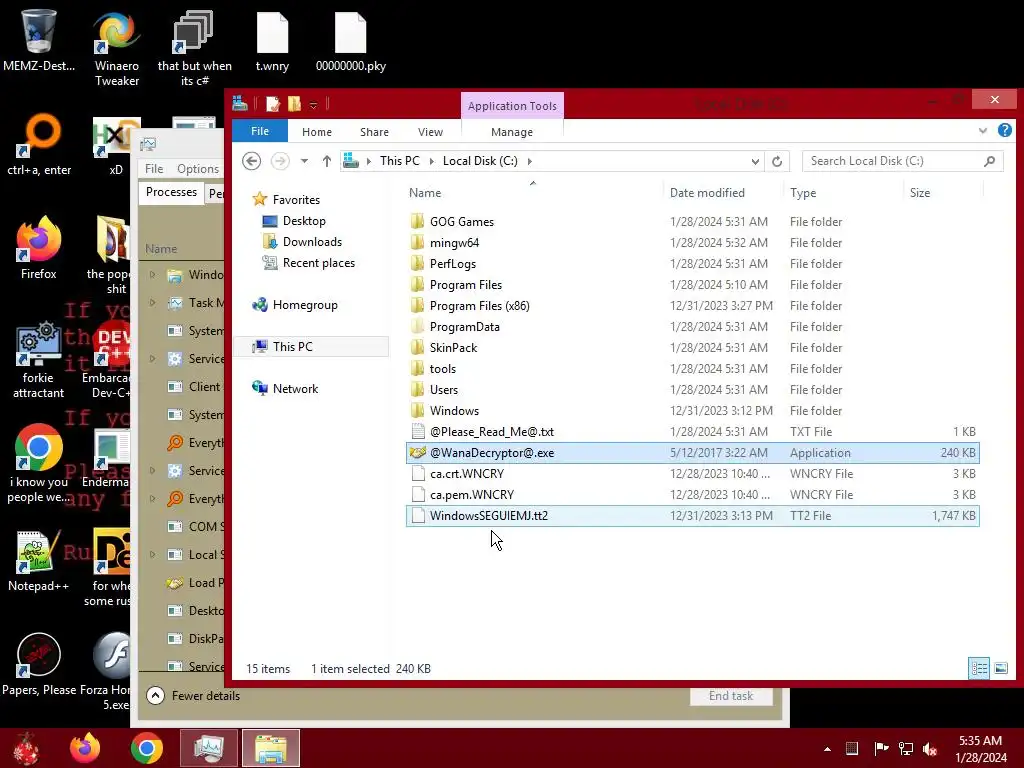Select Network in navigation pane
Viewport: 1024px width, 768px height.
click(x=285, y=389)
